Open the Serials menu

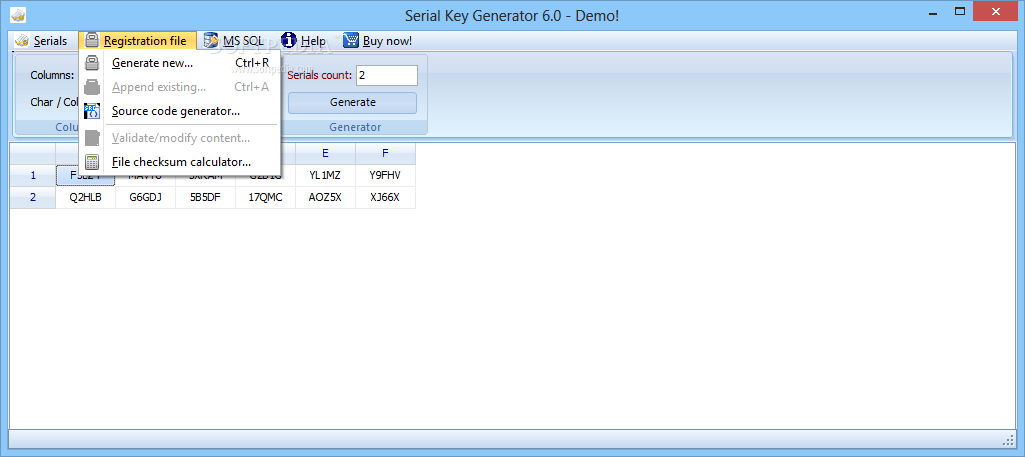click(41, 41)
